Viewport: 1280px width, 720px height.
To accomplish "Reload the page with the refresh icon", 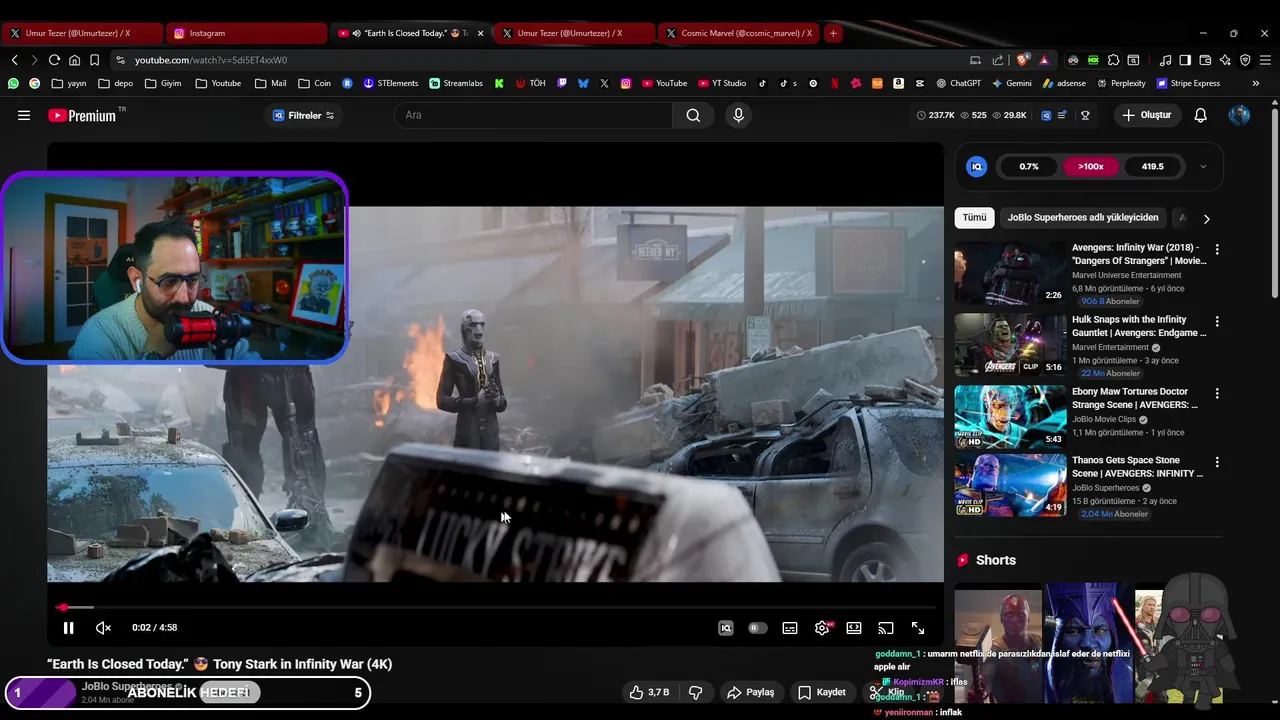I will click(54, 60).
